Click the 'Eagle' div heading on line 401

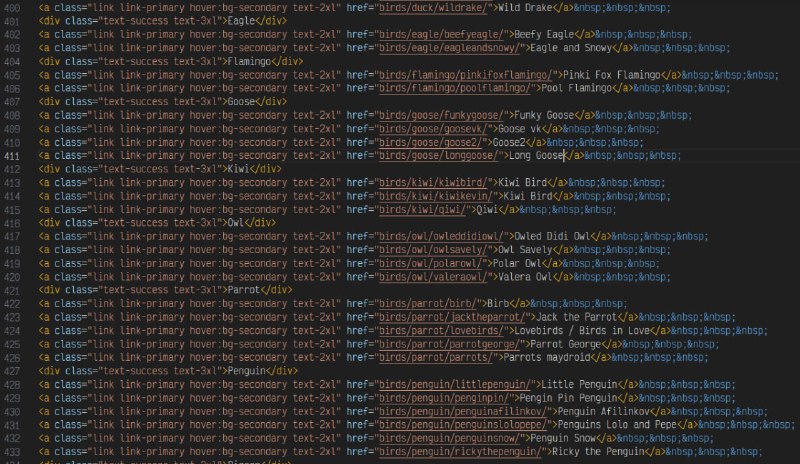pos(241,21)
